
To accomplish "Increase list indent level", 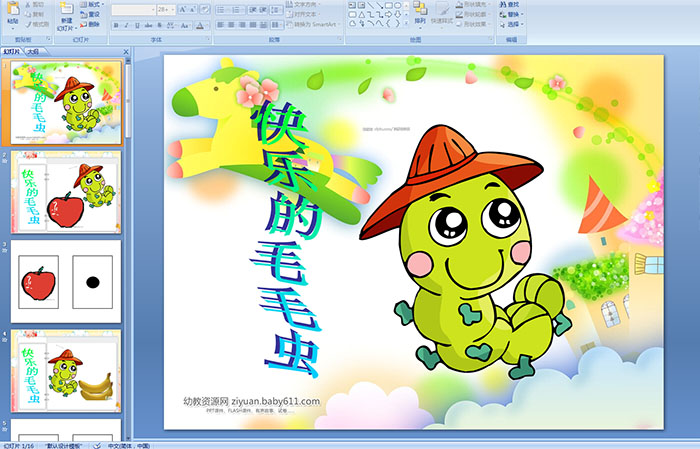I will (x=263, y=10).
